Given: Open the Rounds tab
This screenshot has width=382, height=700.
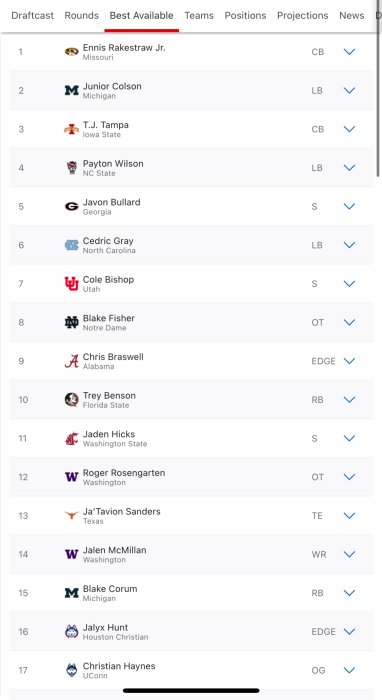Looking at the screenshot, I should [x=82, y=16].
